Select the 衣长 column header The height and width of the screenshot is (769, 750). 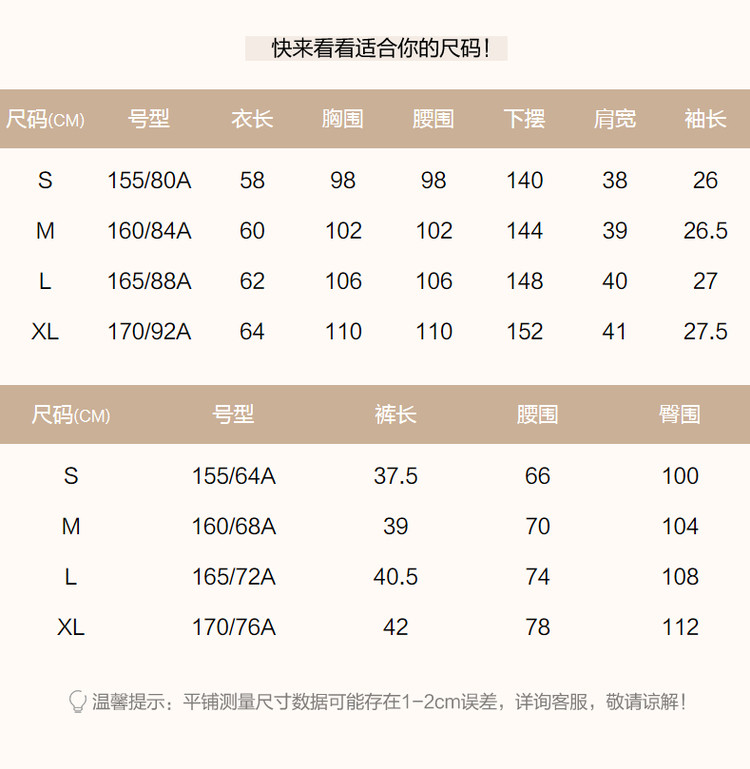click(x=252, y=119)
